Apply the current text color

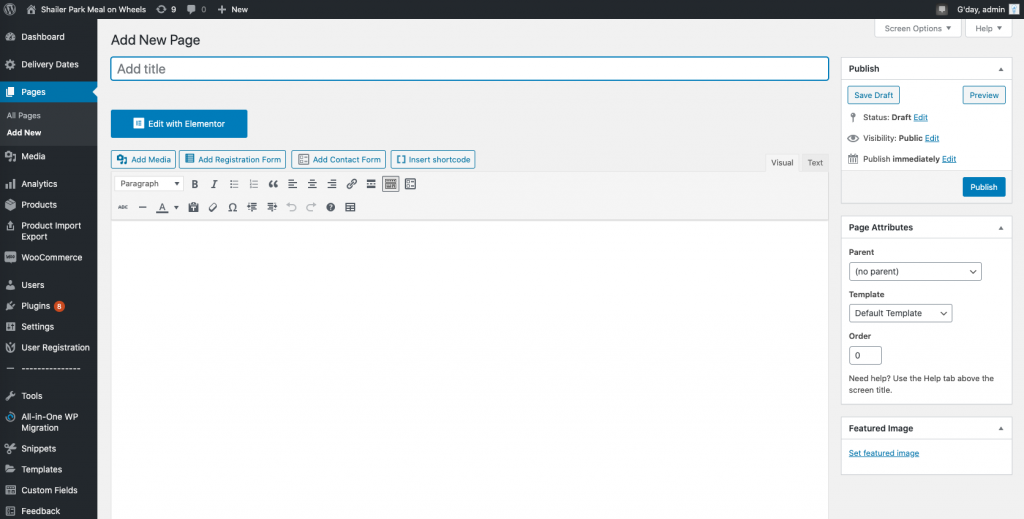point(162,208)
